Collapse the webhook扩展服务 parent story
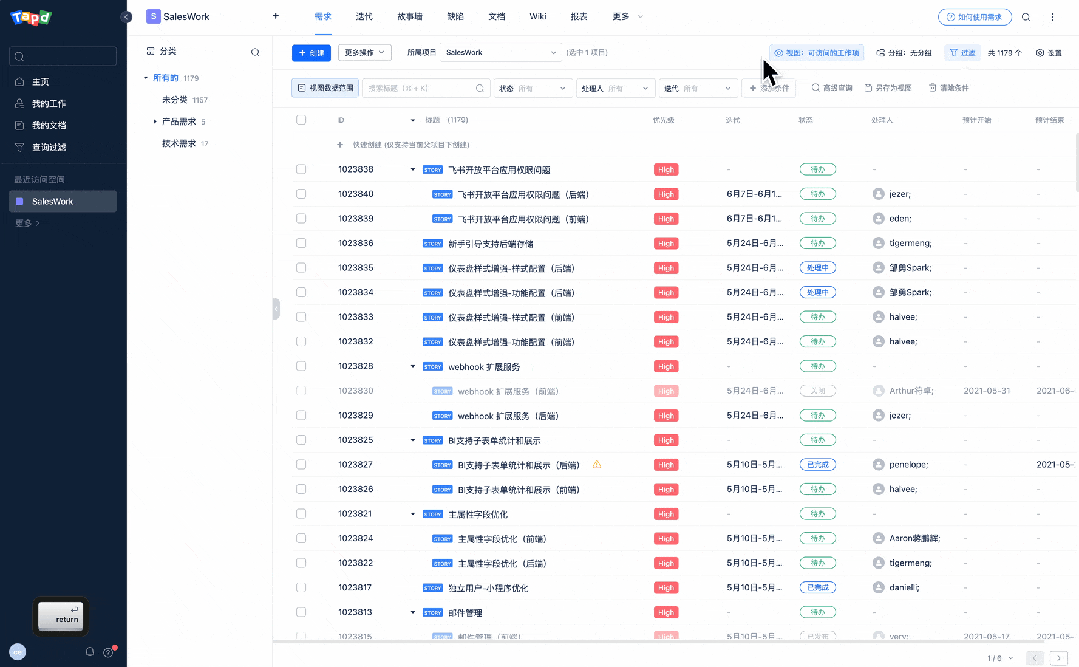 413,366
